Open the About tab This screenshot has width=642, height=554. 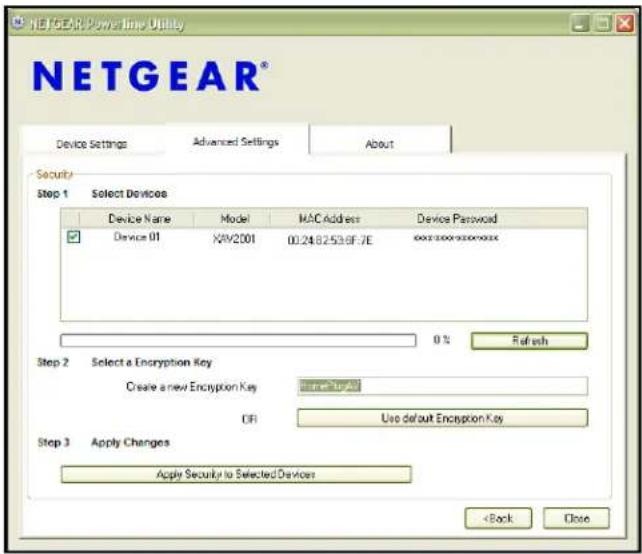point(380,144)
